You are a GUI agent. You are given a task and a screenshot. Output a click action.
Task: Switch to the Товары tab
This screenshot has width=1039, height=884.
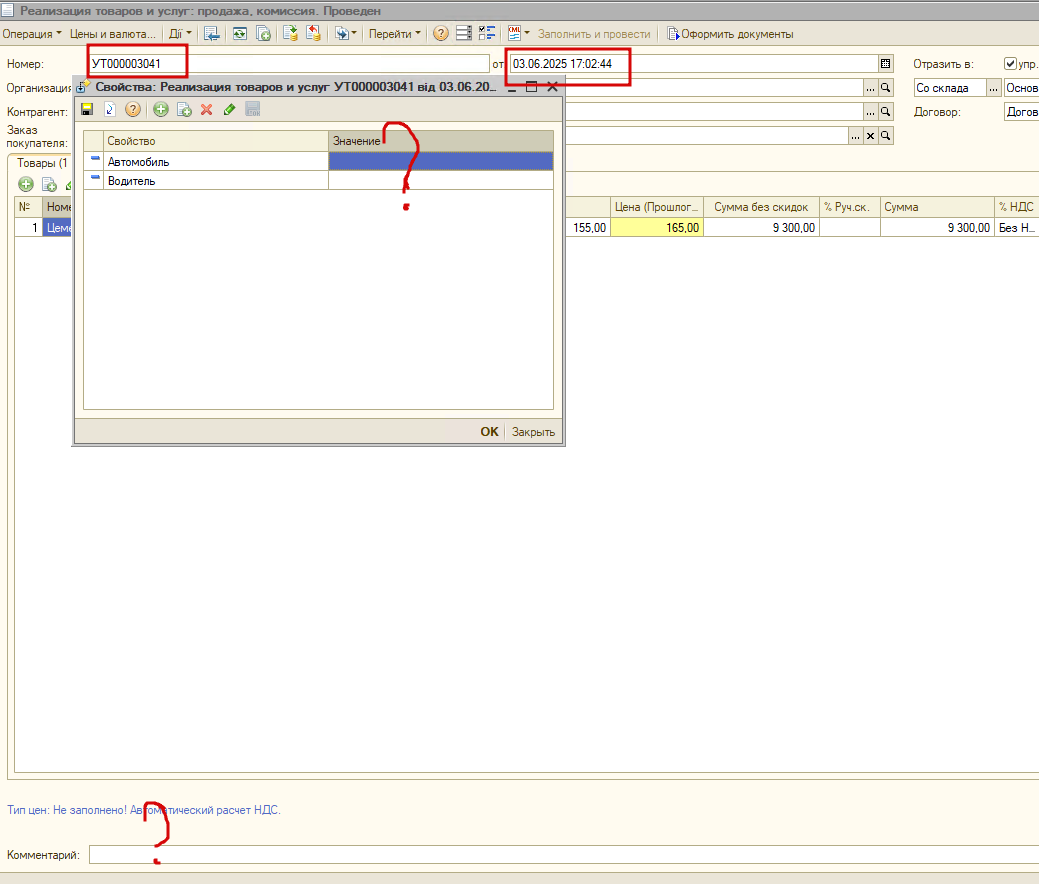click(x=42, y=163)
